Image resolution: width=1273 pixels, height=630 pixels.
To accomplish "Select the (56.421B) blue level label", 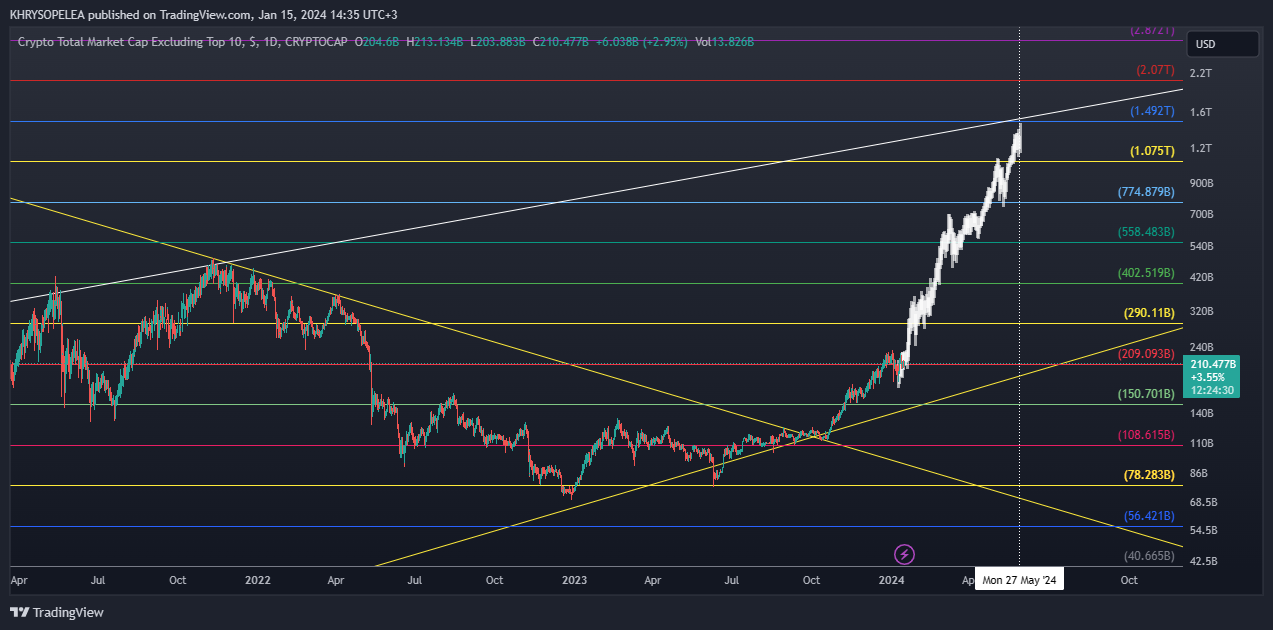I will pos(1149,516).
